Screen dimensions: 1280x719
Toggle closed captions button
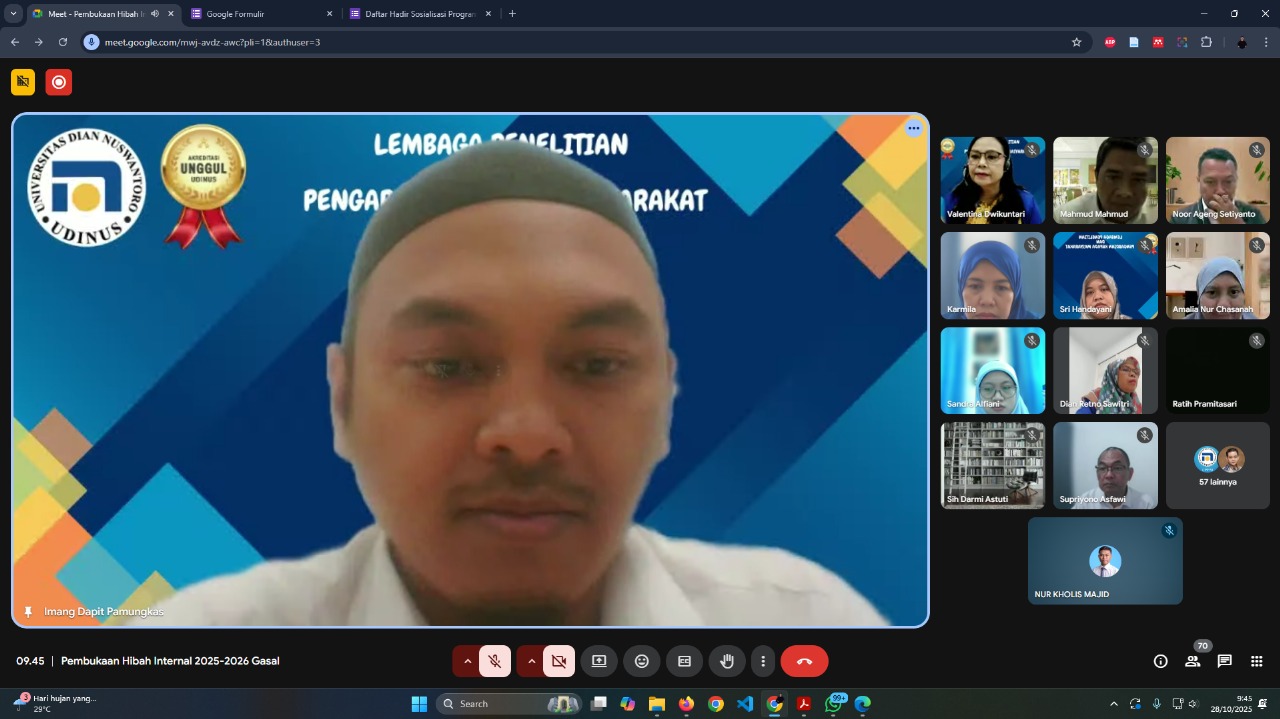[x=685, y=661]
